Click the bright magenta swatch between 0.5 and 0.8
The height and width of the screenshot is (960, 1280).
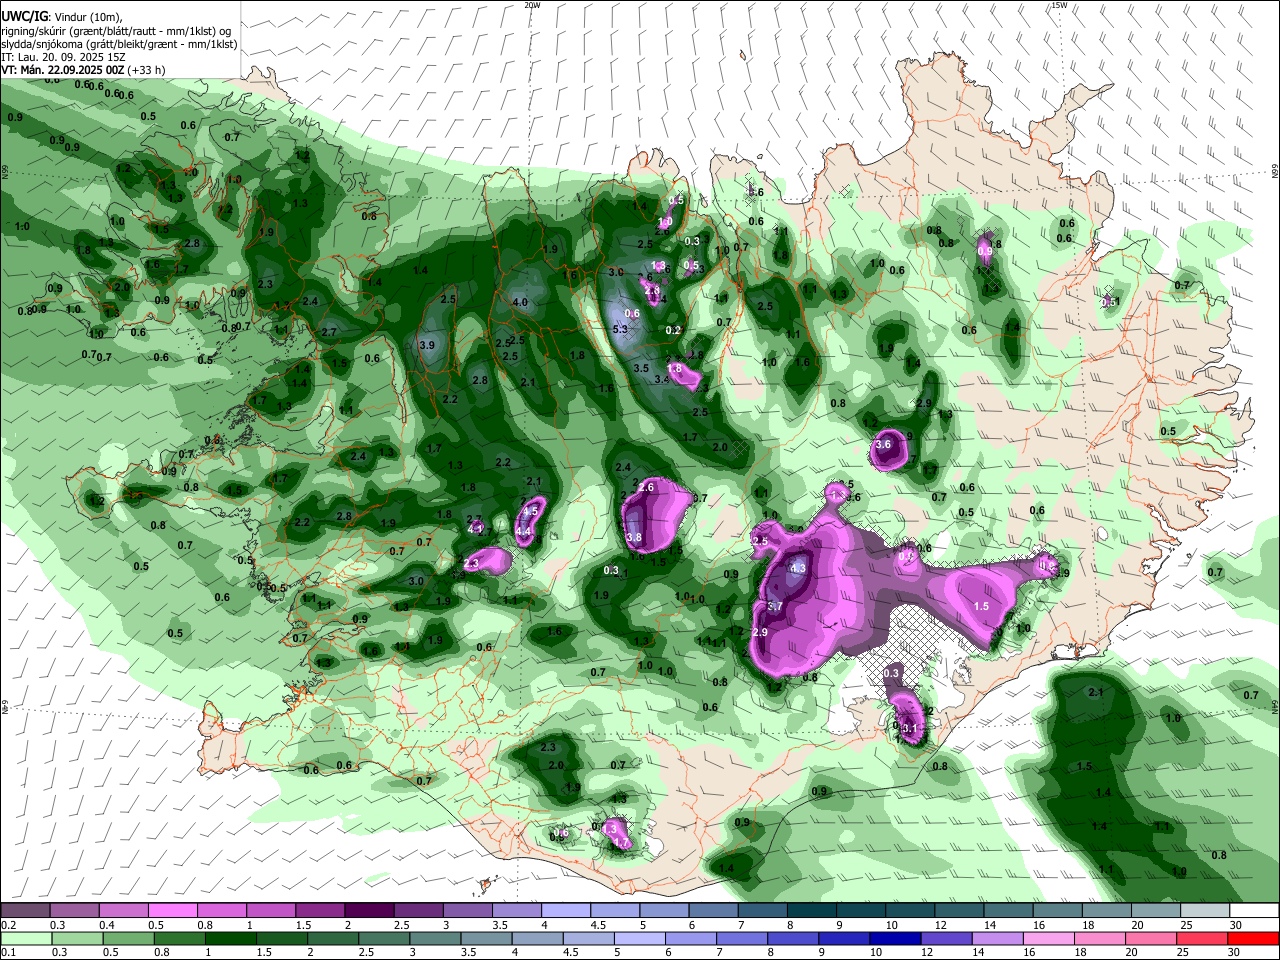172,911
